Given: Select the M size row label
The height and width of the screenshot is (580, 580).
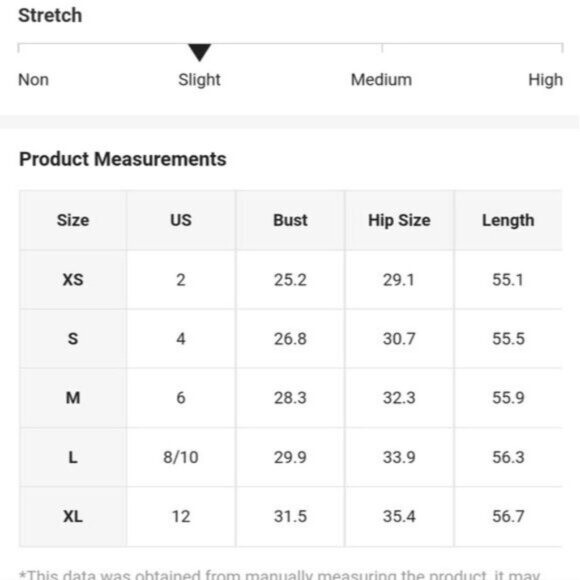Looking at the screenshot, I should tap(73, 398).
